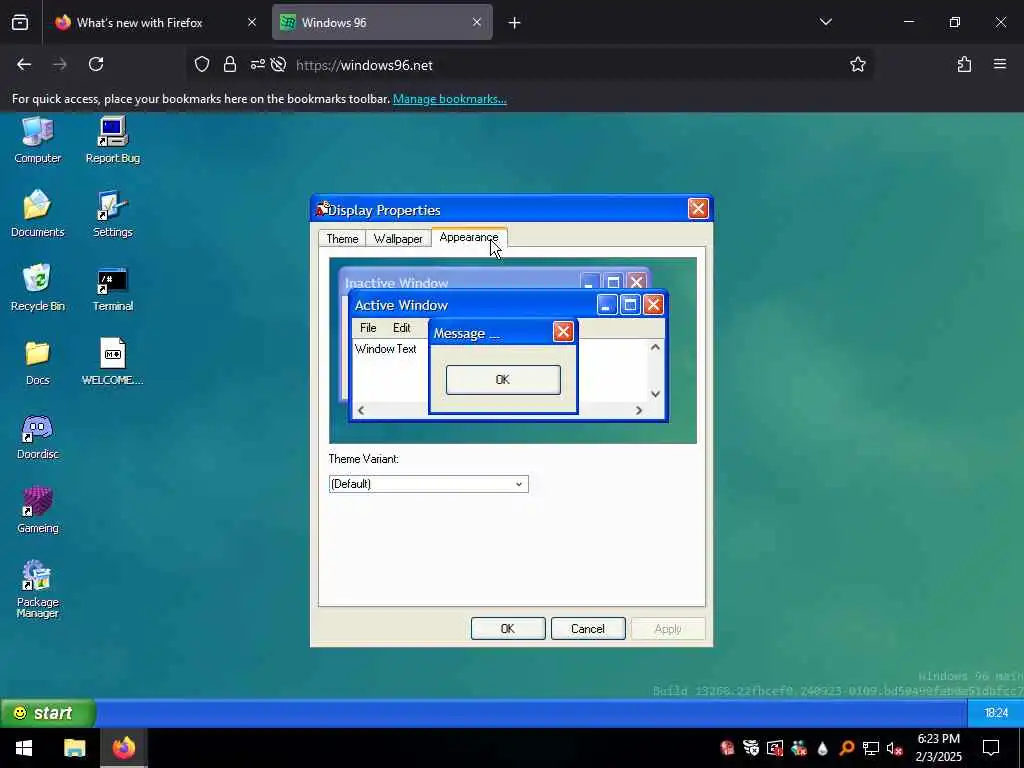Switch to the Wallpaper tab

(398, 238)
